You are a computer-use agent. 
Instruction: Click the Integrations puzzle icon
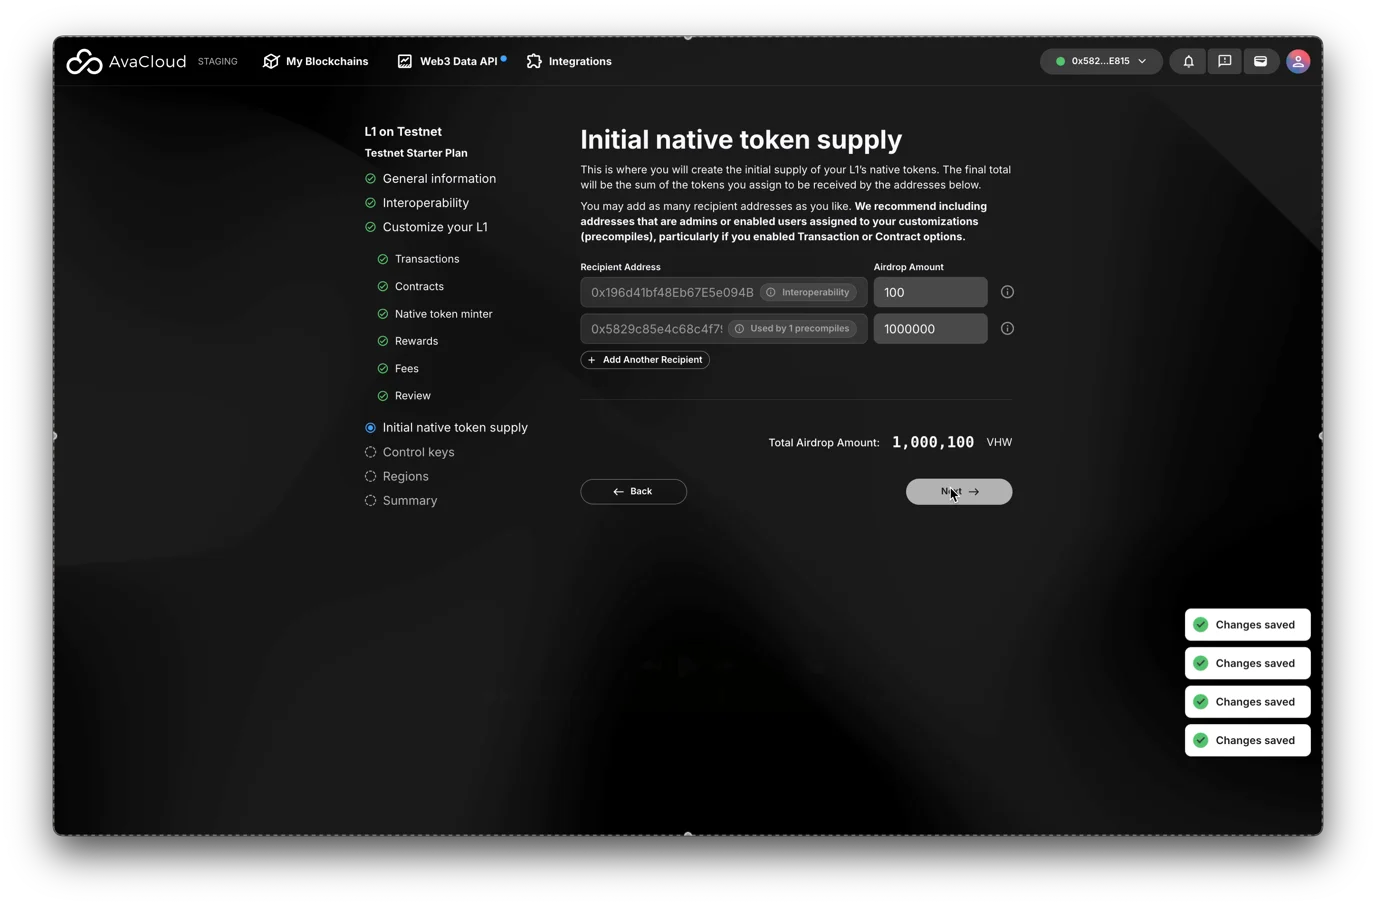(x=534, y=61)
